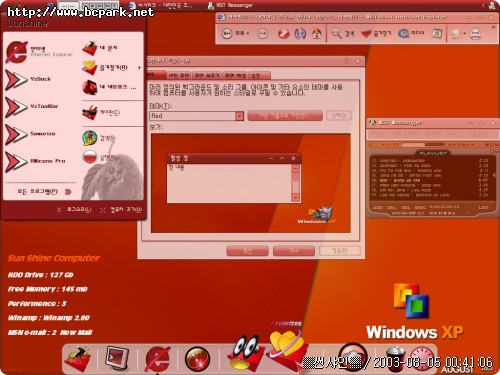This screenshot has width=500, height=375.
Task: Open My Network Places in the start menu
Action: click(109, 87)
